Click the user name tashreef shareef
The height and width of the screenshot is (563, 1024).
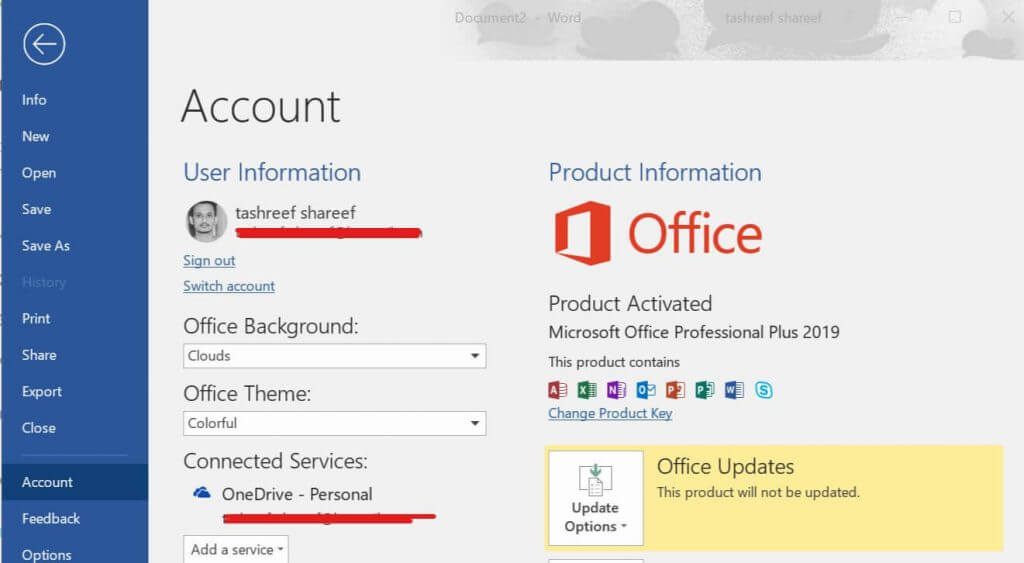click(x=295, y=213)
